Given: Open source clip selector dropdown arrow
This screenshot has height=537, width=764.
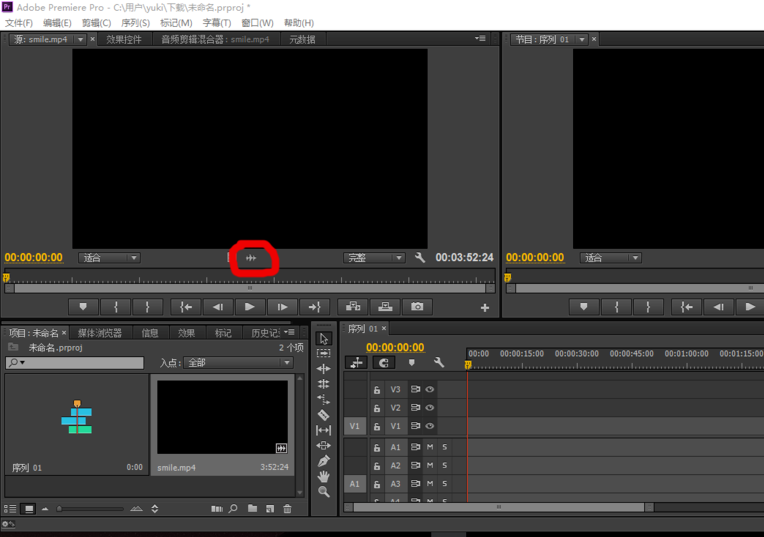Looking at the screenshot, I should (80, 39).
